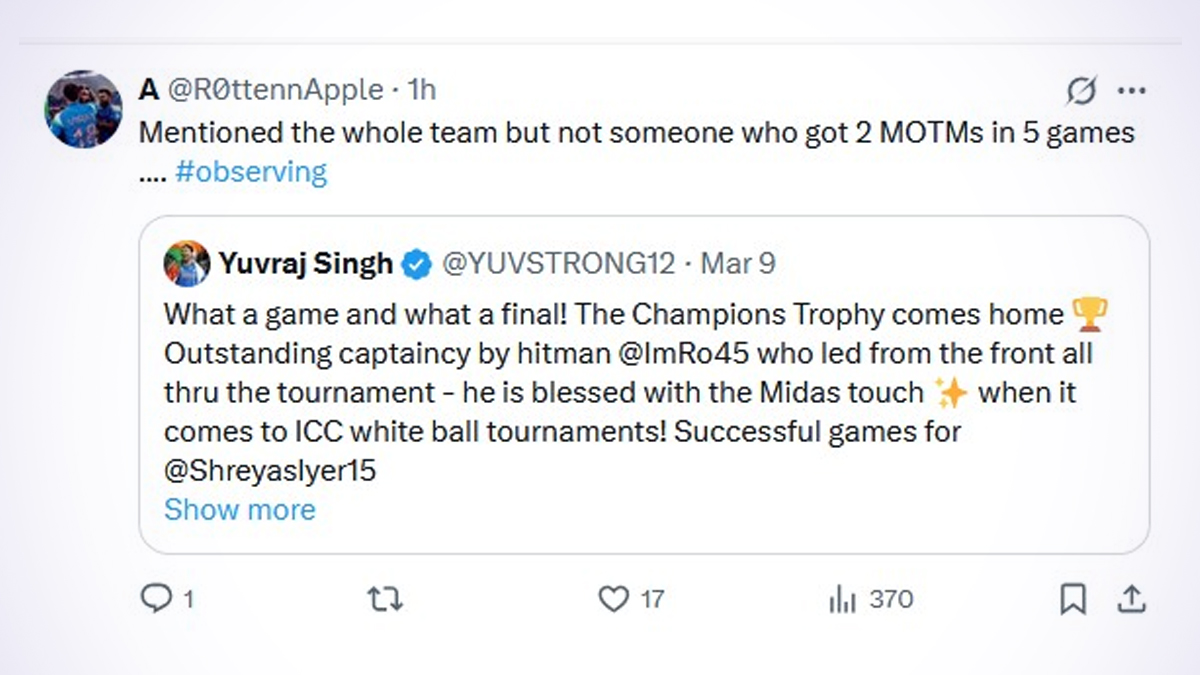This screenshot has height=675, width=1200.
Task: Expand quoted tweet with Show more
Action: [239, 510]
